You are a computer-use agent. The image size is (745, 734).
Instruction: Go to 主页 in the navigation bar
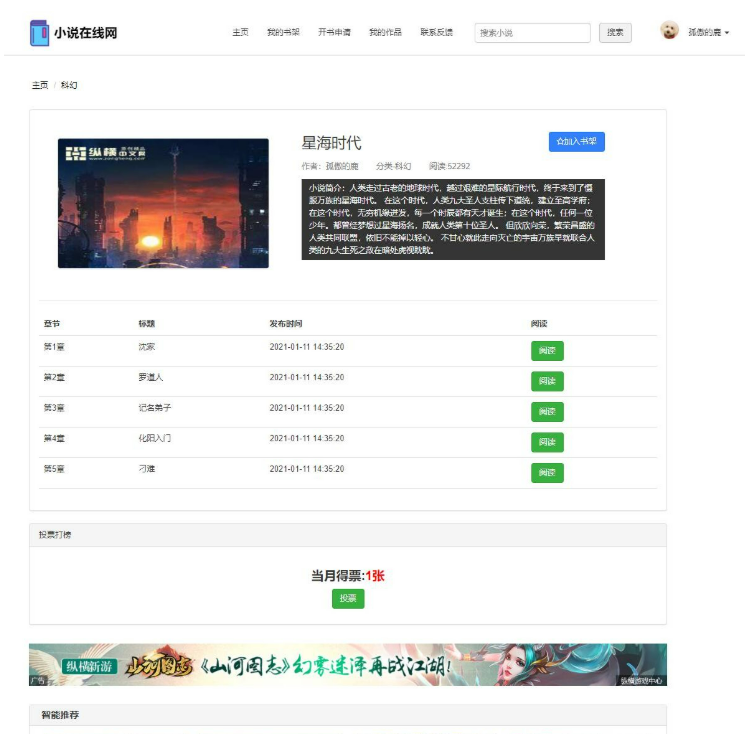point(240,32)
